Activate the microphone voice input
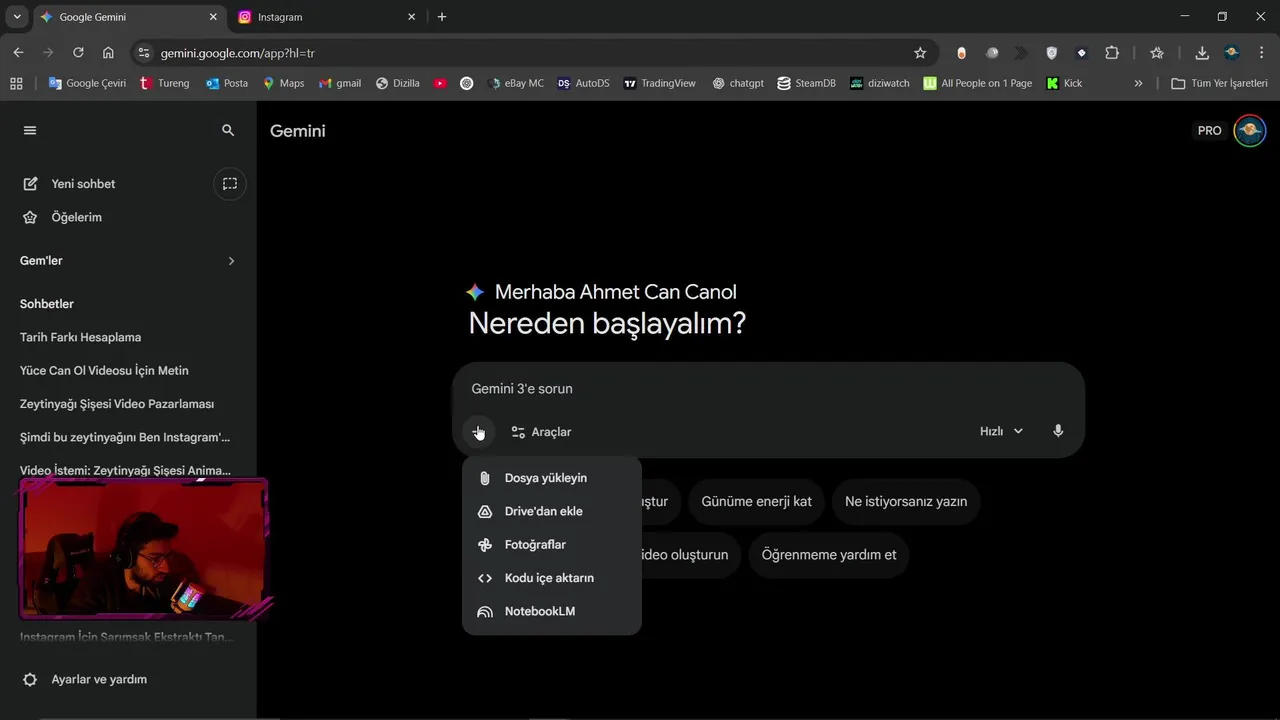Image resolution: width=1280 pixels, height=720 pixels. 1058,431
